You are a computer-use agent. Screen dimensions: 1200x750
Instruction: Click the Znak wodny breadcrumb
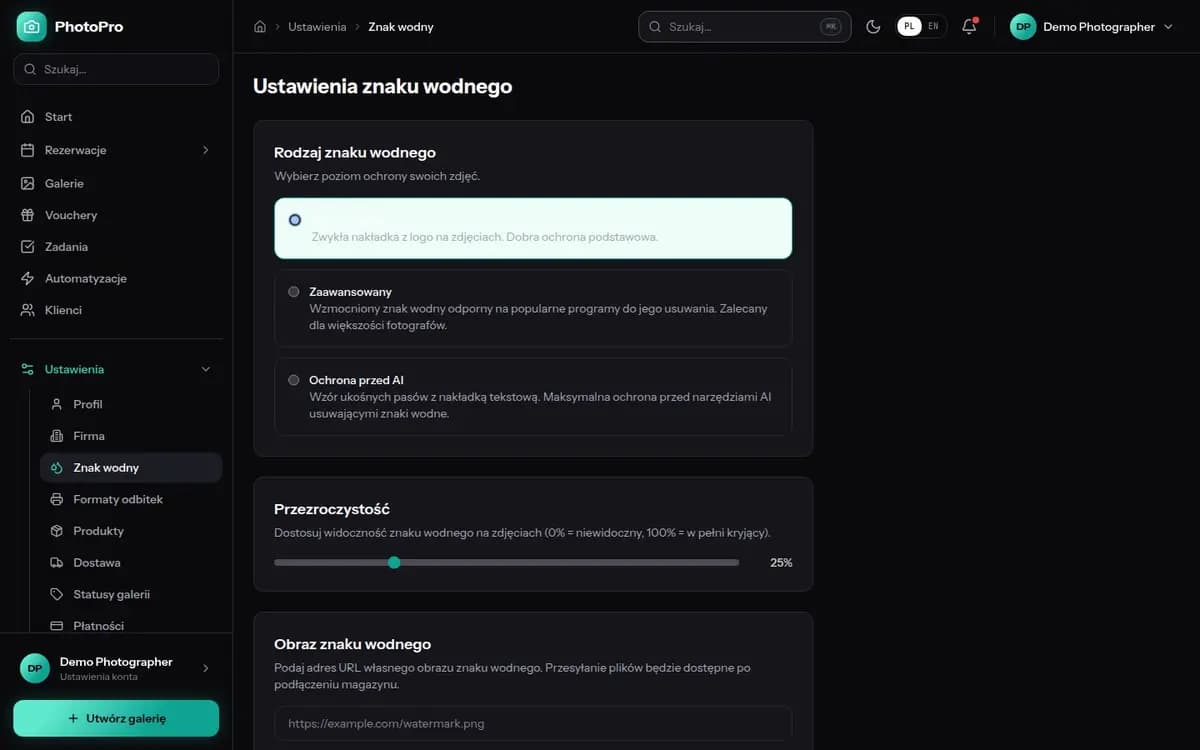401,27
